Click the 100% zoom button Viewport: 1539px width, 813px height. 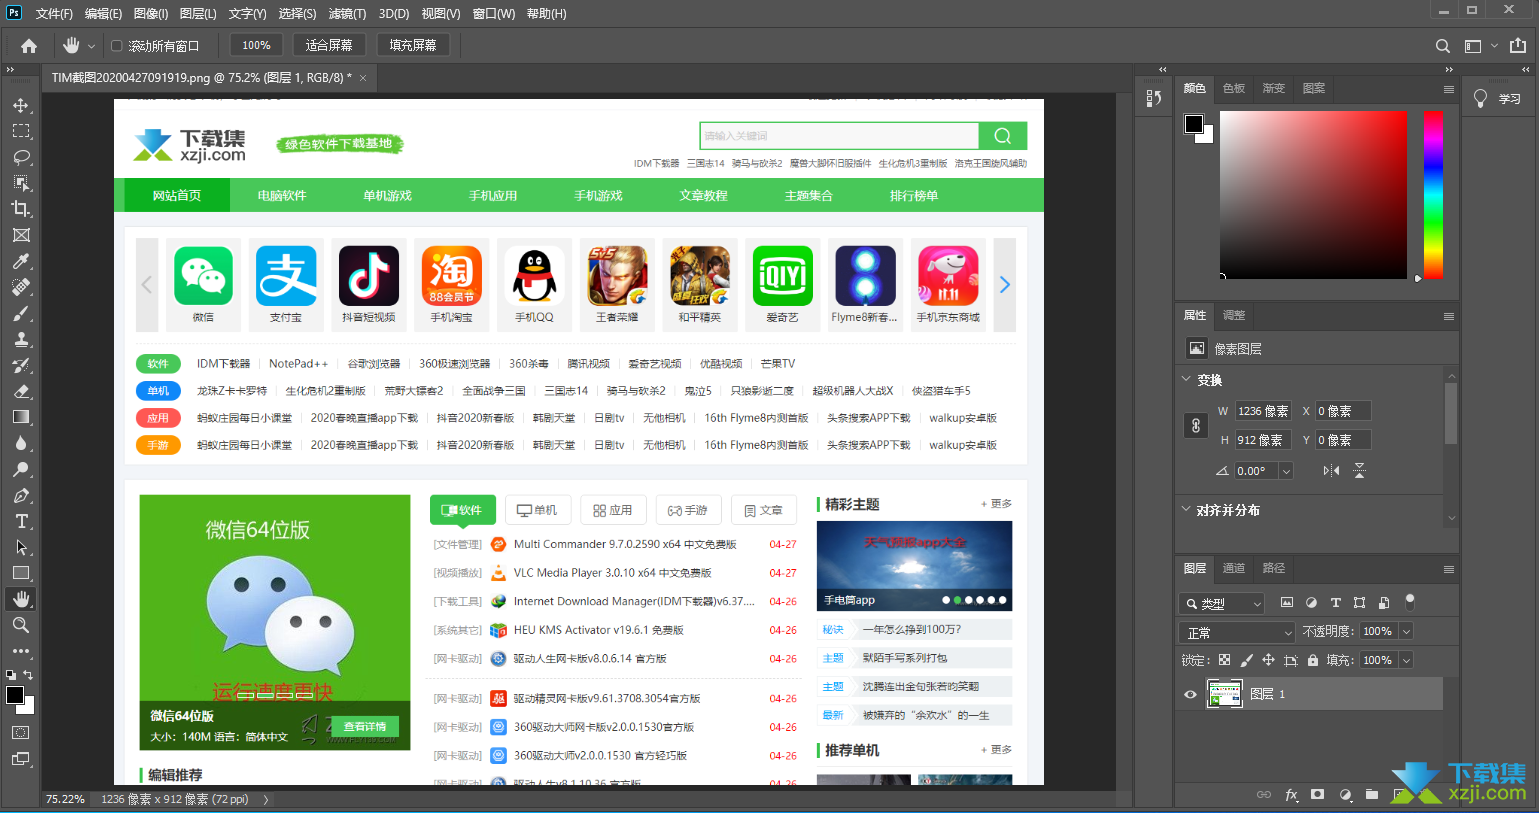tap(256, 45)
